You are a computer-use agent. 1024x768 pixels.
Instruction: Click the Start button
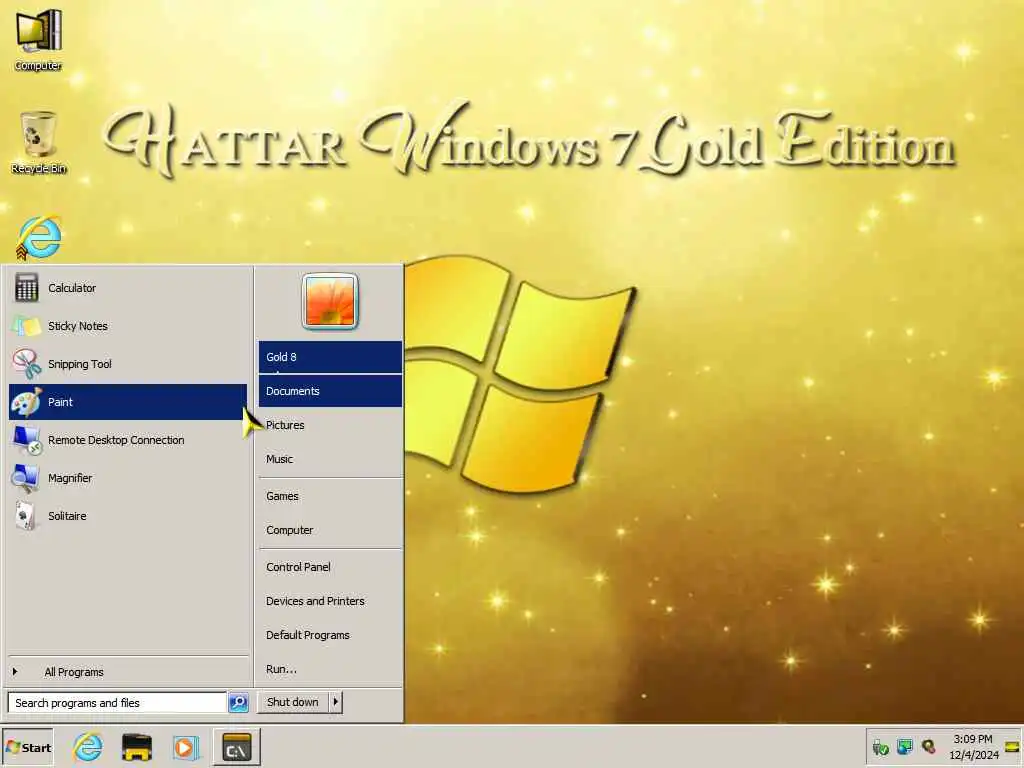27,747
